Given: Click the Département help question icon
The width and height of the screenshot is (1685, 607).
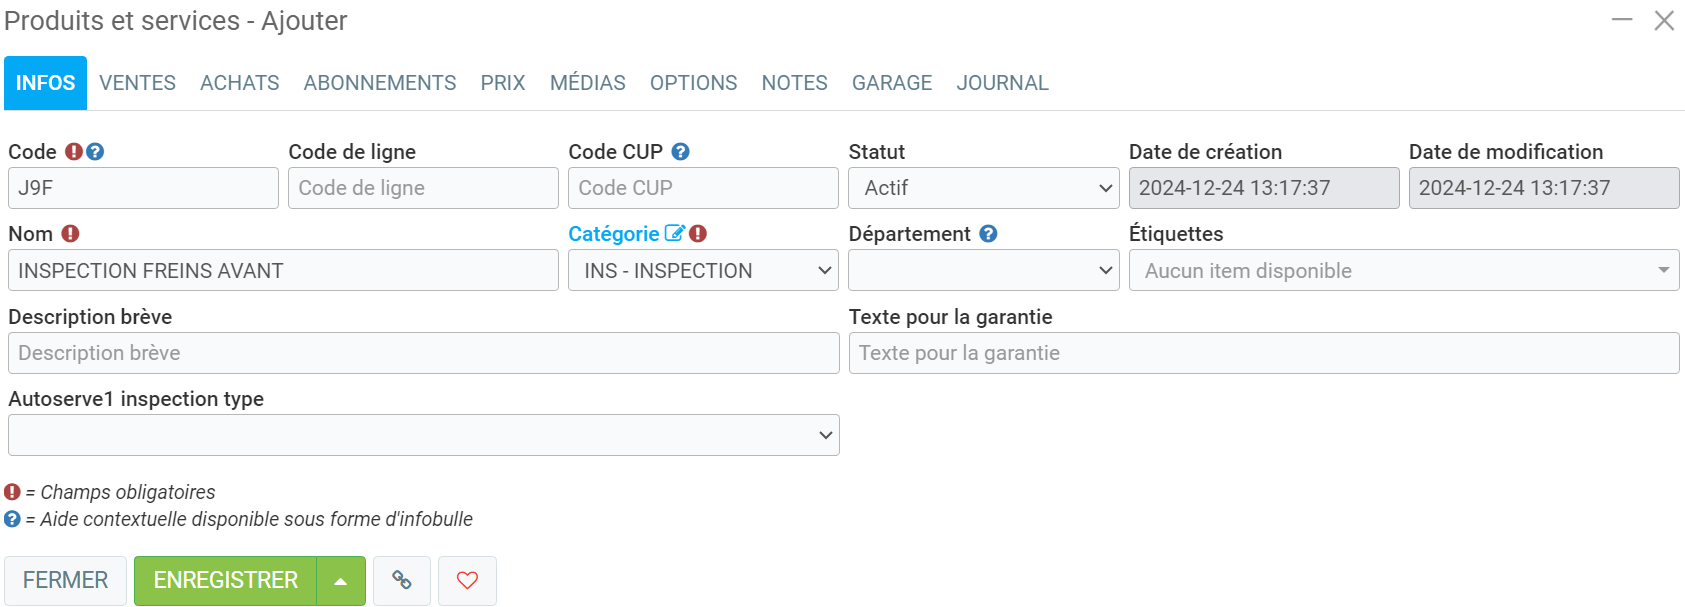Looking at the screenshot, I should [x=988, y=234].
